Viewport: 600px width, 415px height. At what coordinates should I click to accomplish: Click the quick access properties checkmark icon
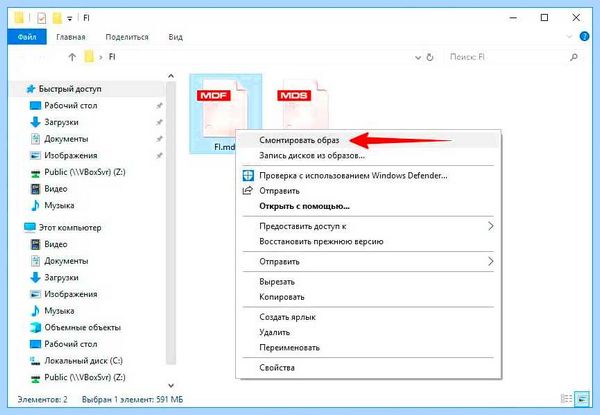[x=41, y=18]
